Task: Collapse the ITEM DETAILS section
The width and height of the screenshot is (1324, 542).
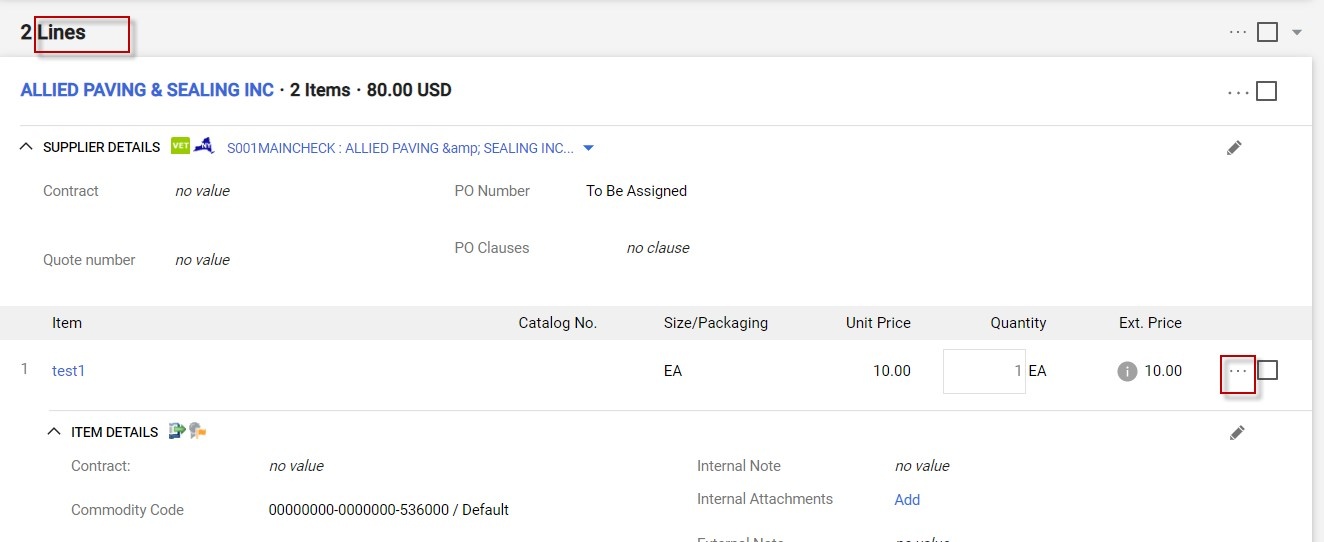Action: tap(54, 432)
